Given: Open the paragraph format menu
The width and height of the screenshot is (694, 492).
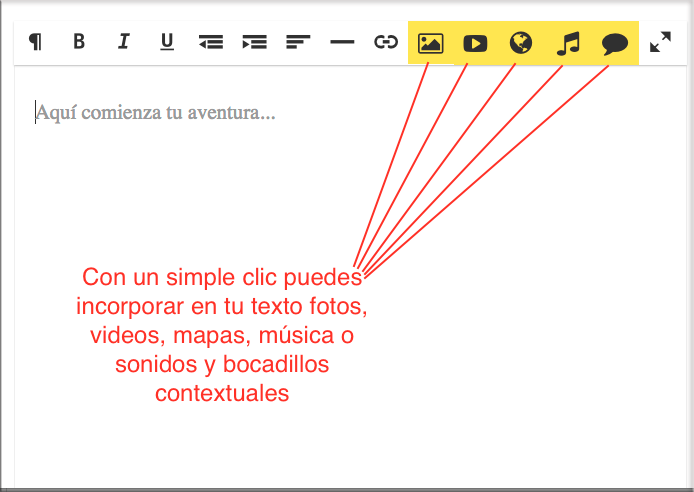Looking at the screenshot, I should pyautogui.click(x=35, y=42).
